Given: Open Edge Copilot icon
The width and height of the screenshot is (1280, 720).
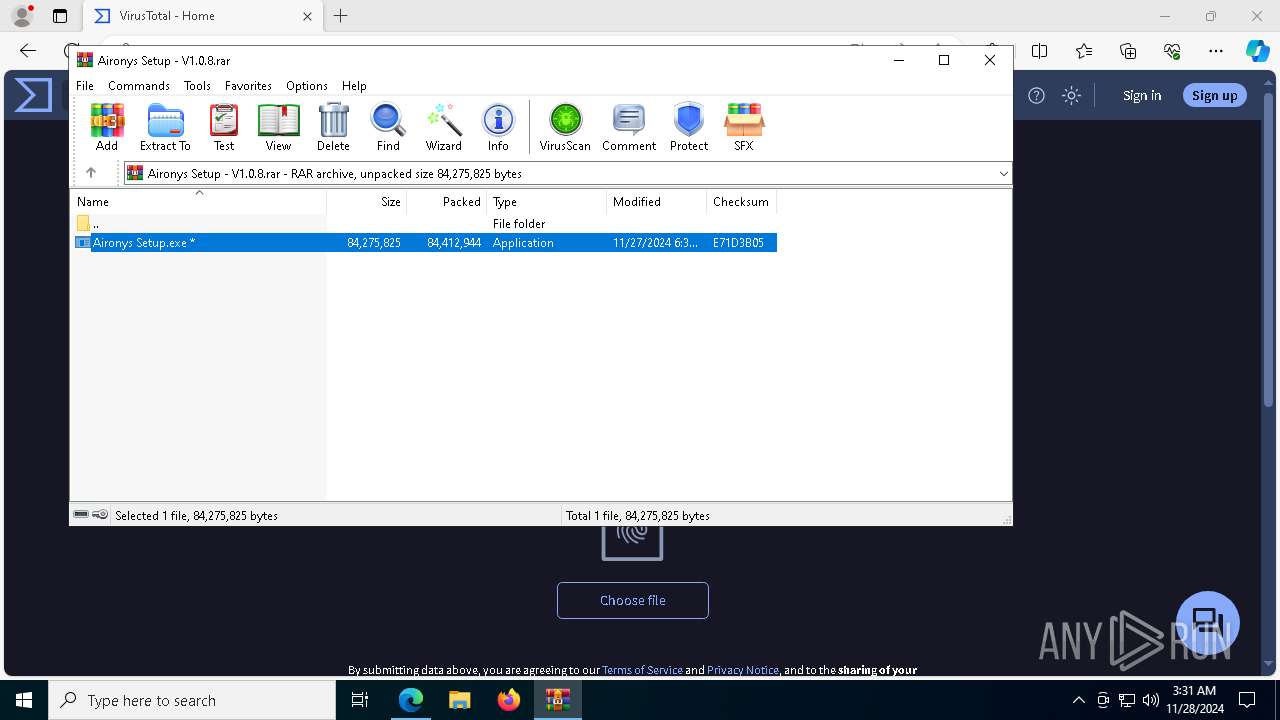Looking at the screenshot, I should click(x=1257, y=51).
